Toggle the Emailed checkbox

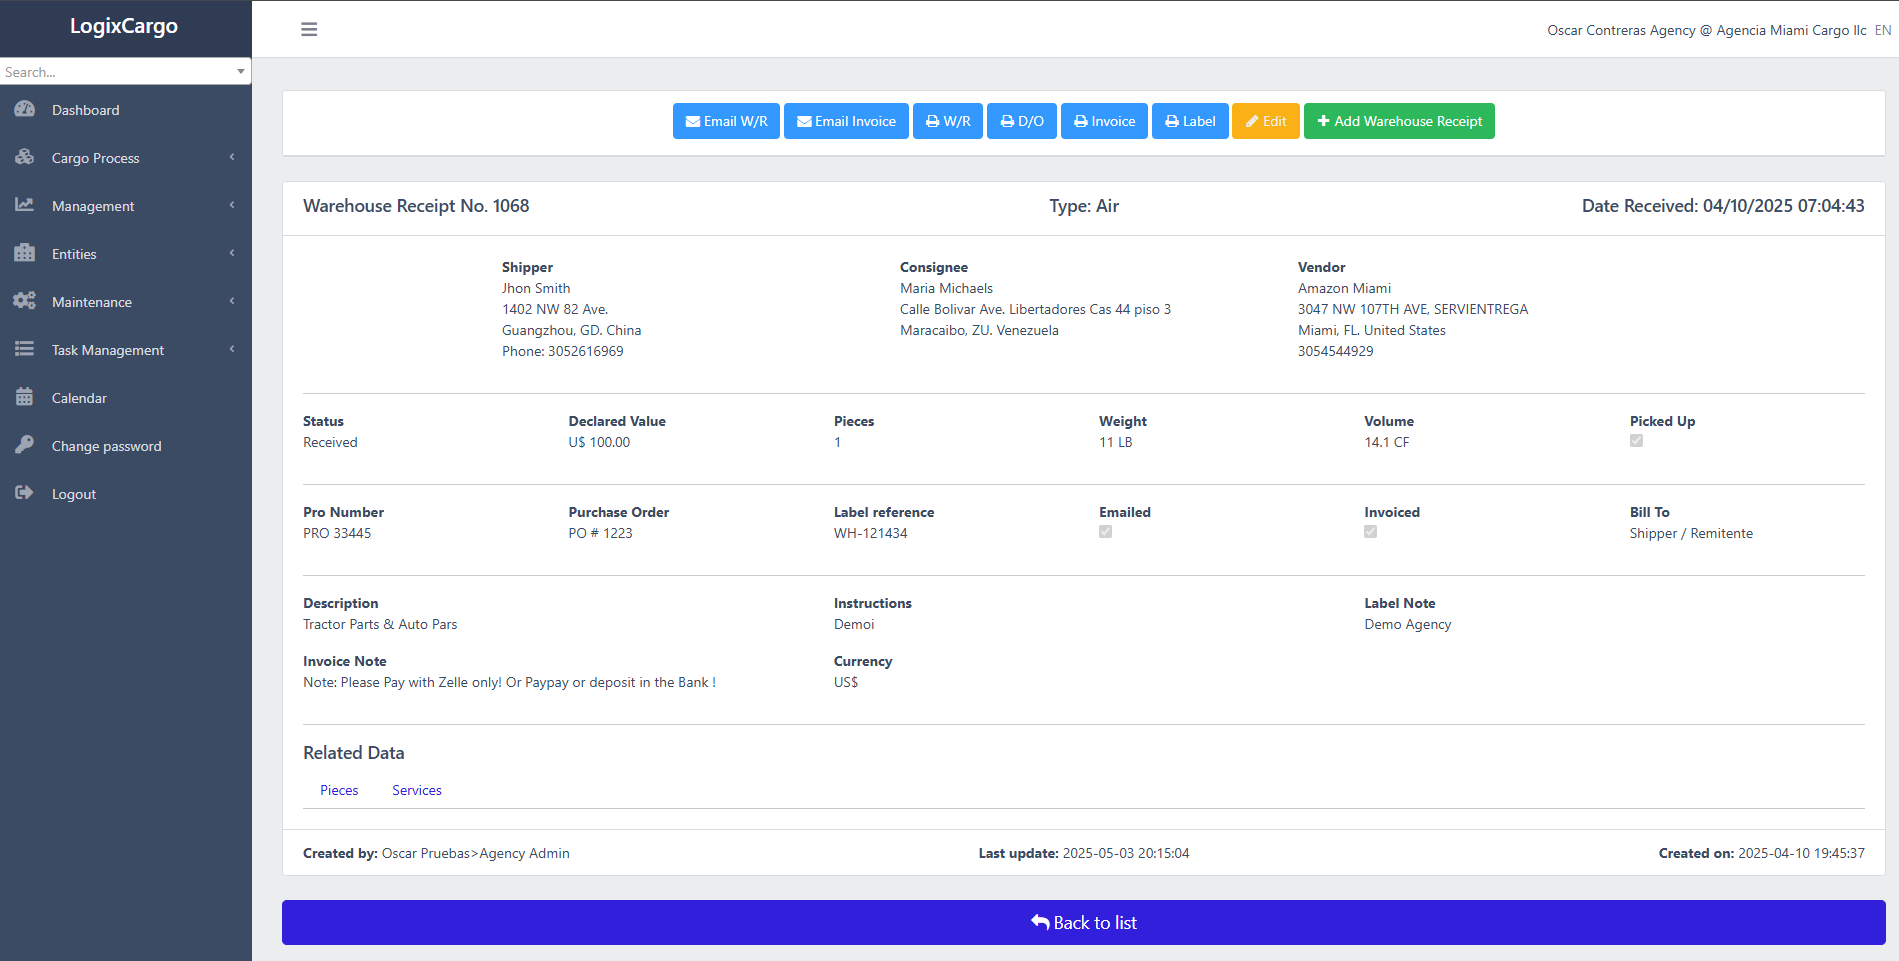1105,532
